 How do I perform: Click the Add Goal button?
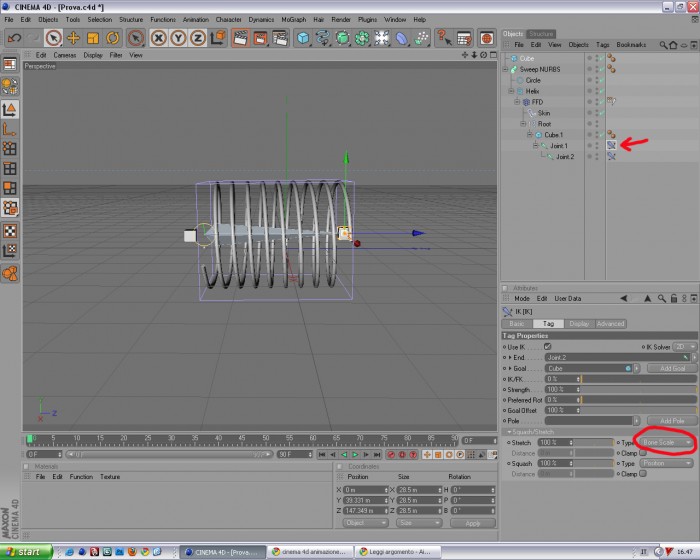[x=672, y=368]
